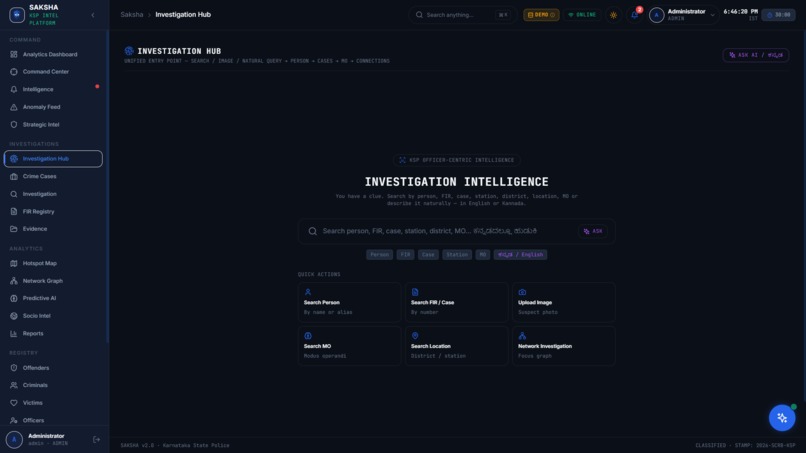Open the Search MO quick action

tap(350, 346)
